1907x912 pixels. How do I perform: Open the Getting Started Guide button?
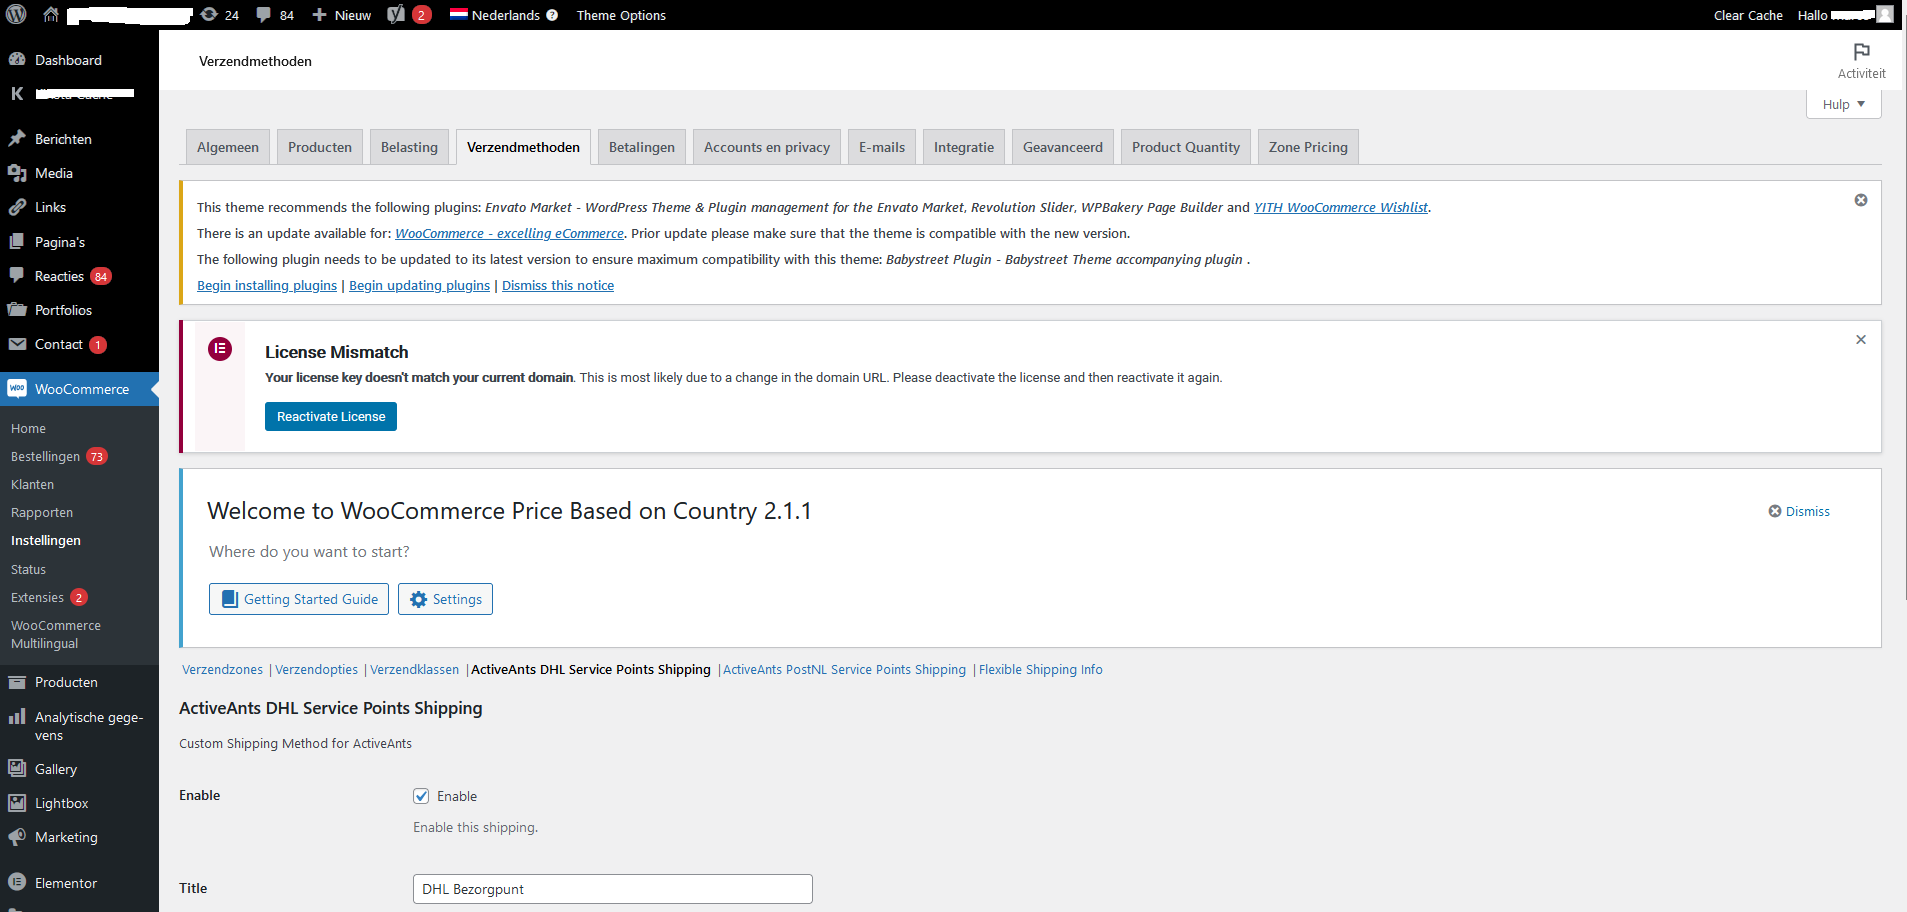[299, 599]
